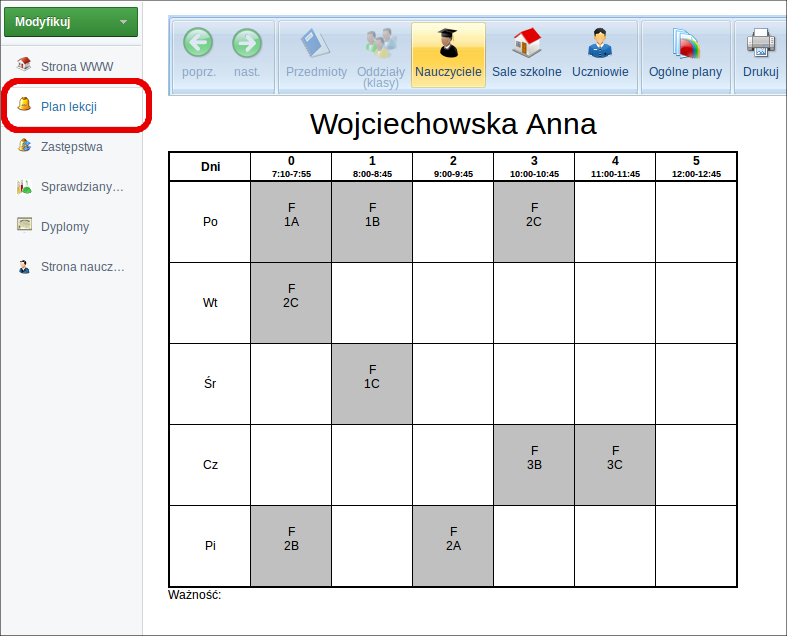Click period 4 header 11:00-11:45
This screenshot has height=636, width=787.
click(x=615, y=167)
